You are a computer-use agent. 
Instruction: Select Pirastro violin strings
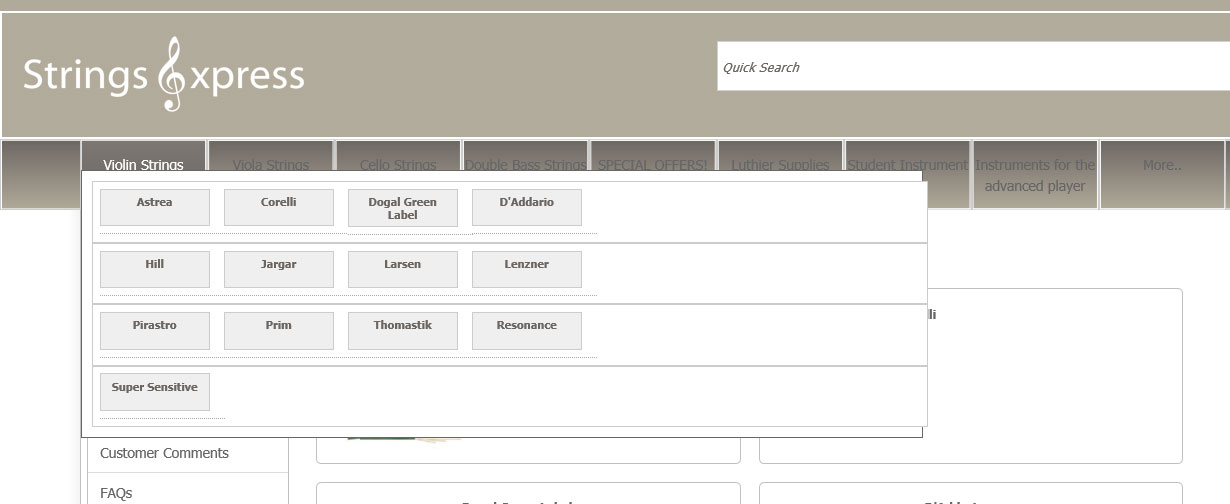pos(155,330)
